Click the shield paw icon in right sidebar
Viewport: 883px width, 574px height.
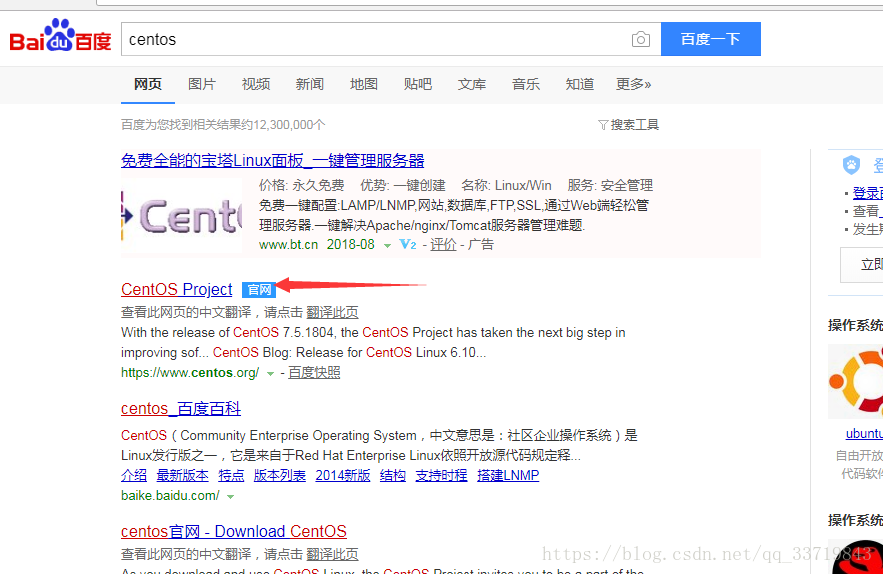851,165
